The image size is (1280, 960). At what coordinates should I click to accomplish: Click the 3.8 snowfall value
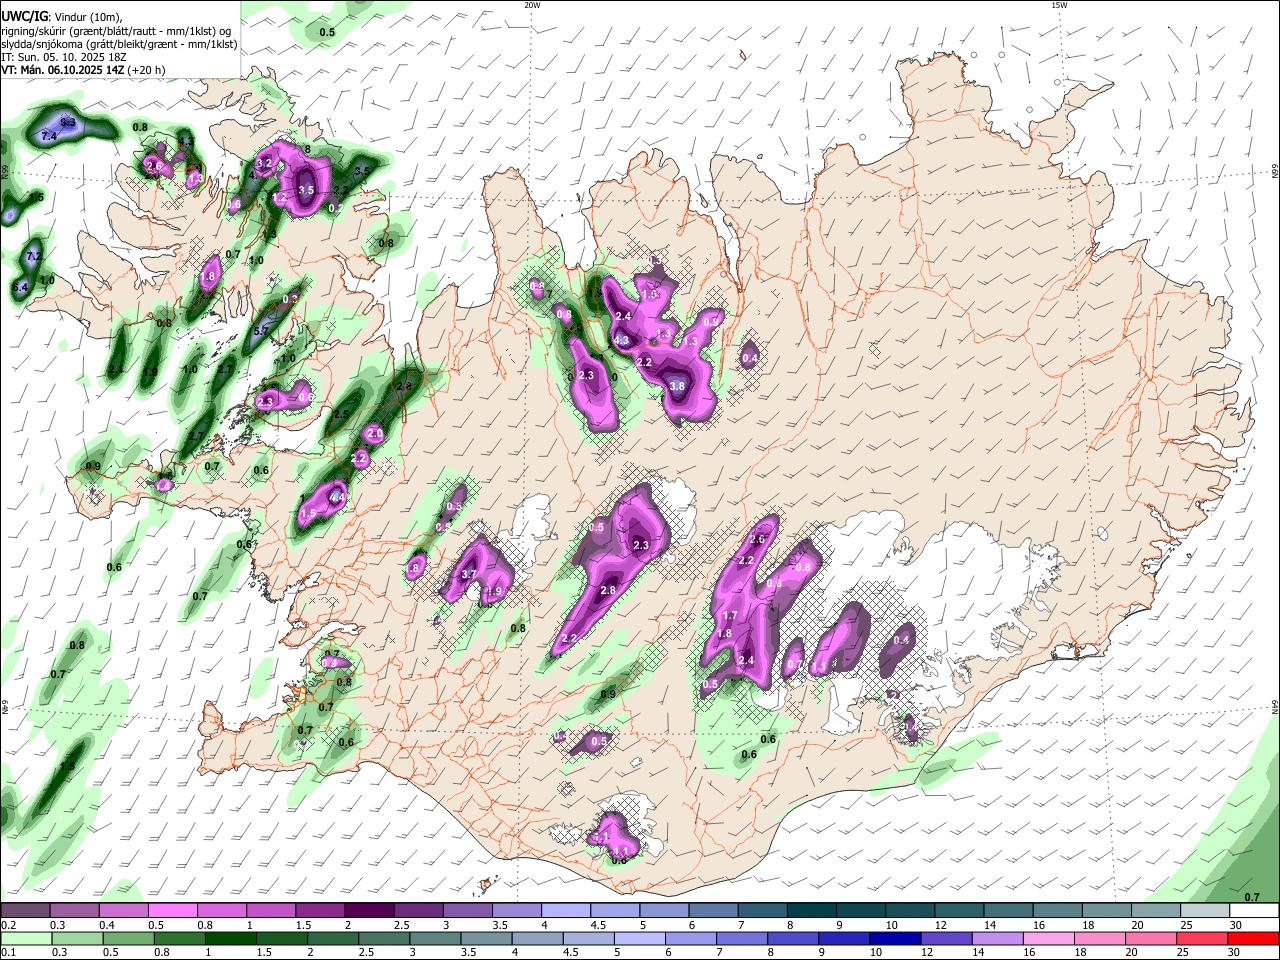coord(677,386)
